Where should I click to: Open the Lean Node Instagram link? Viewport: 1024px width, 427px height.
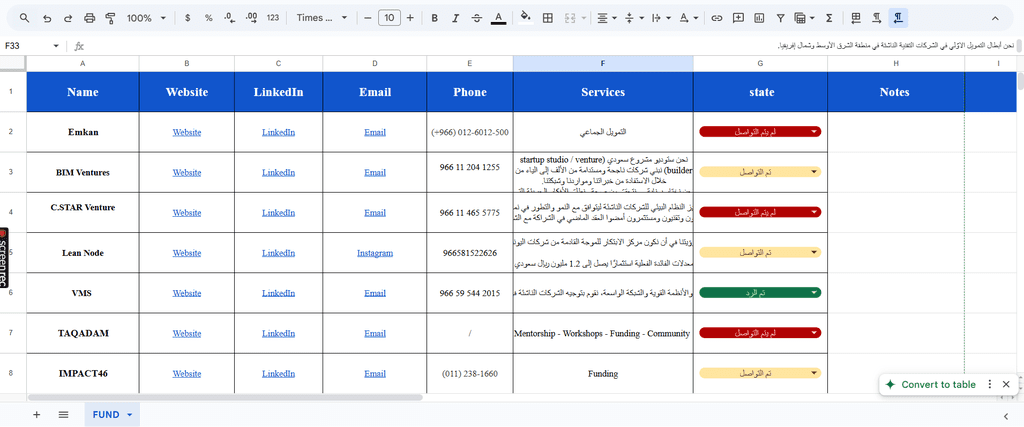[x=375, y=253]
